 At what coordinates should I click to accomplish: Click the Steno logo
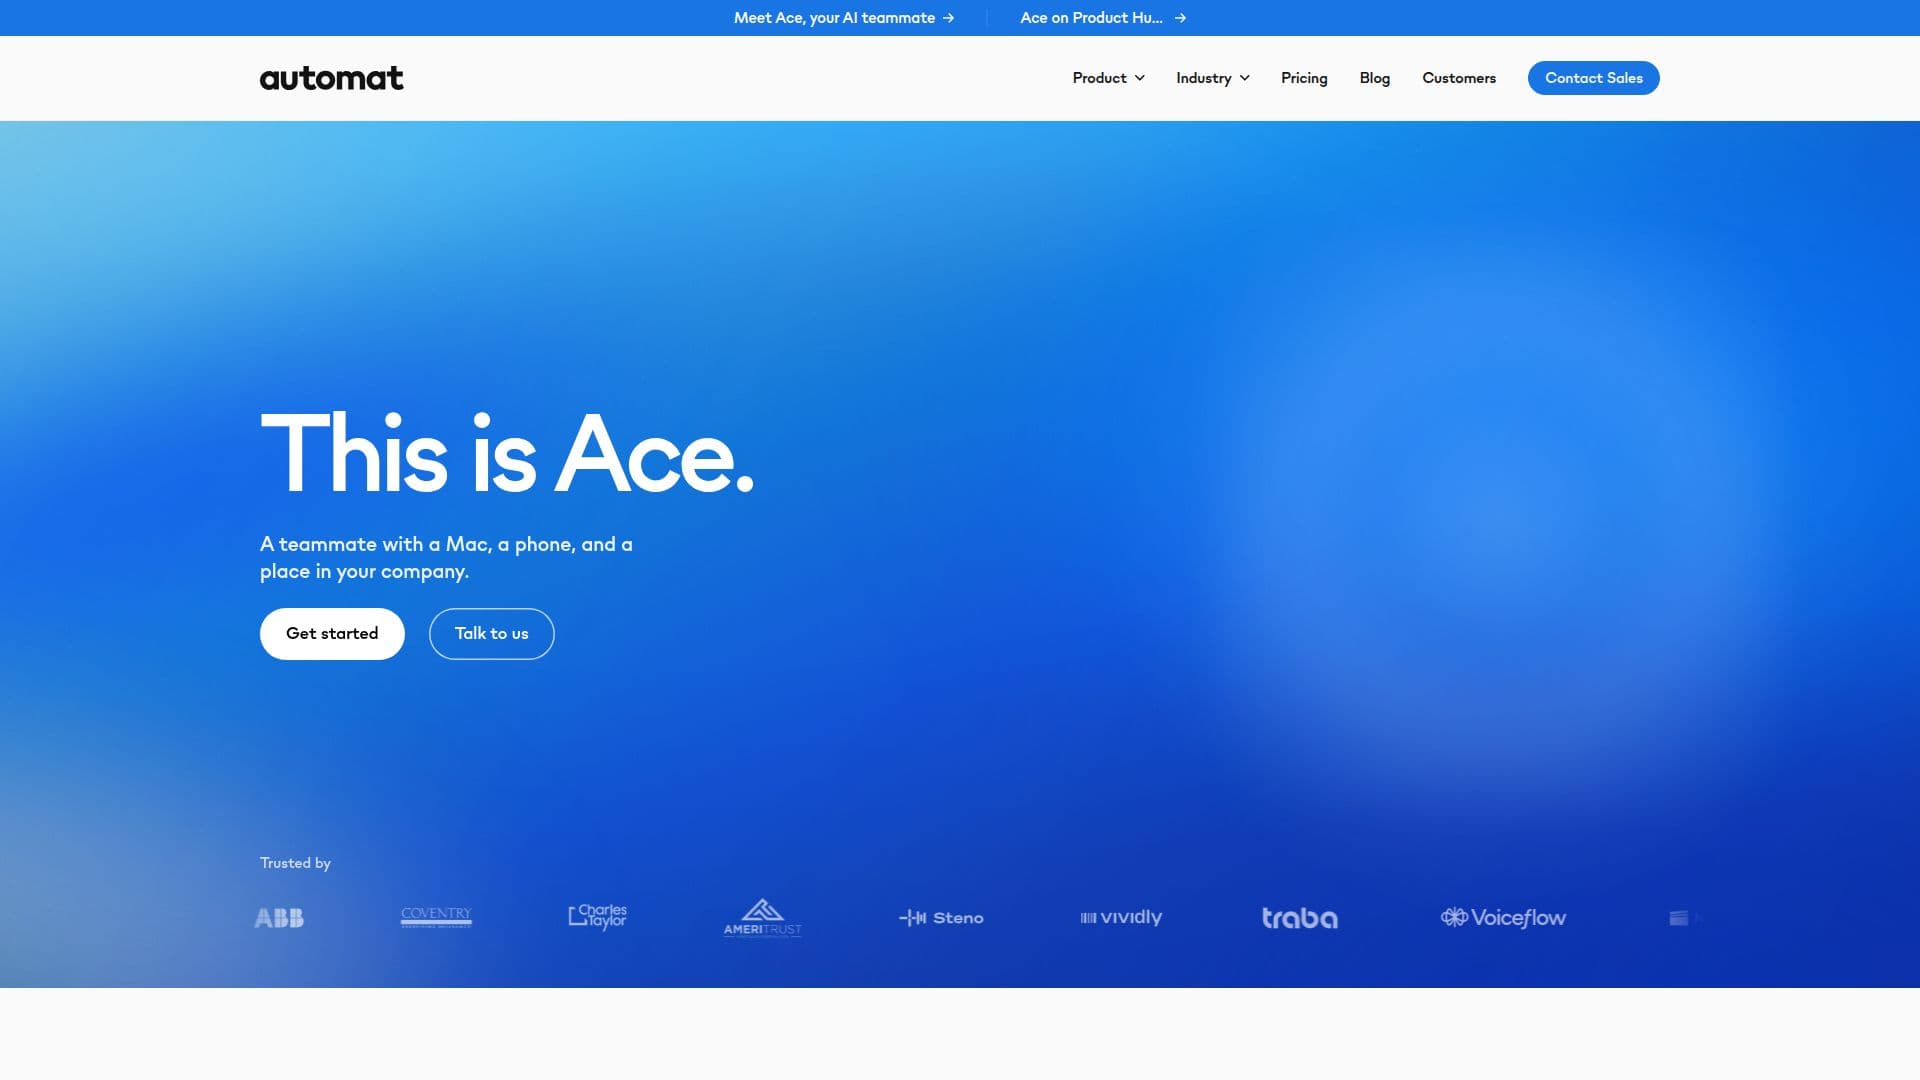tap(941, 918)
